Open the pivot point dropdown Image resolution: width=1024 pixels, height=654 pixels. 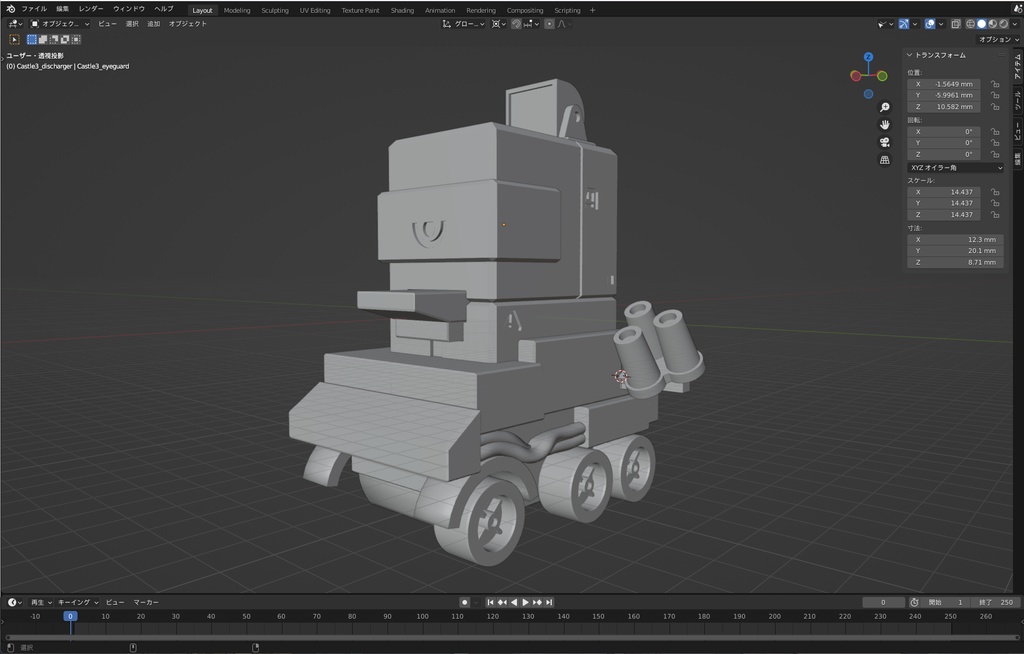click(x=499, y=24)
